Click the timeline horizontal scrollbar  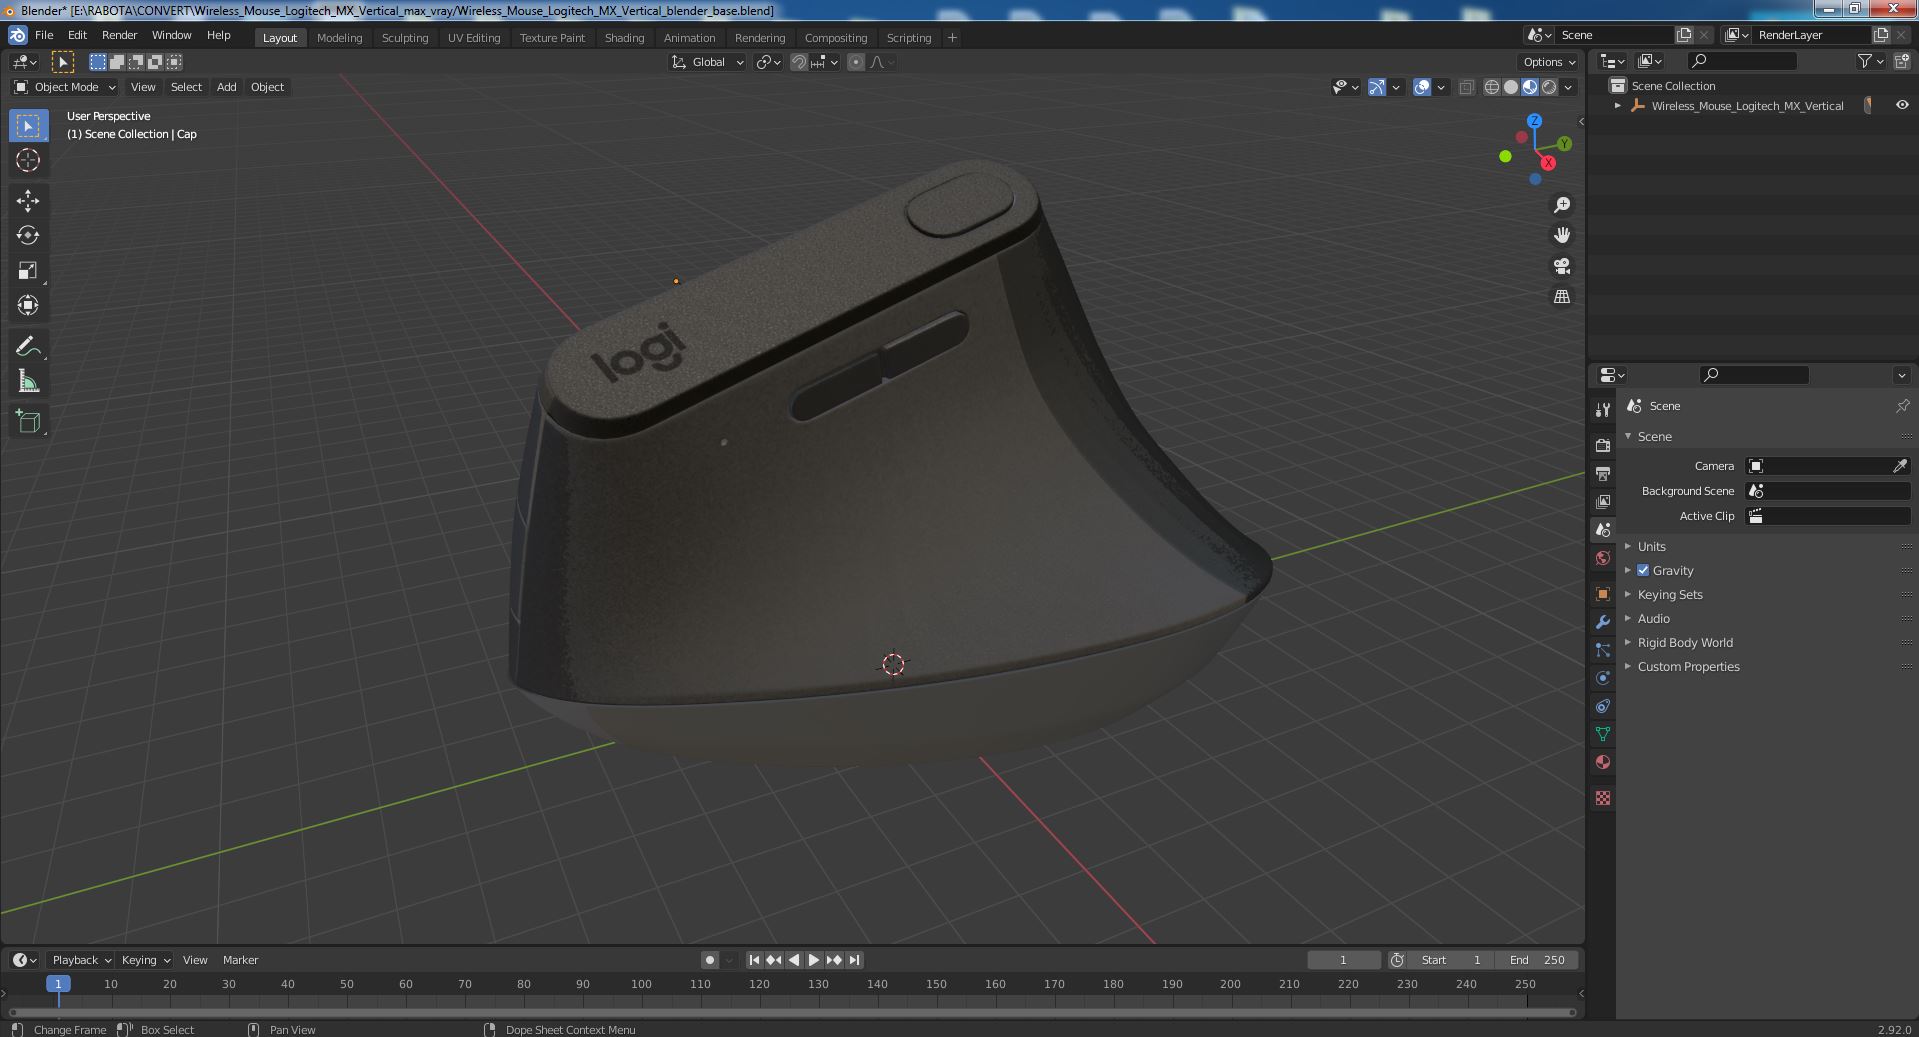point(792,1011)
